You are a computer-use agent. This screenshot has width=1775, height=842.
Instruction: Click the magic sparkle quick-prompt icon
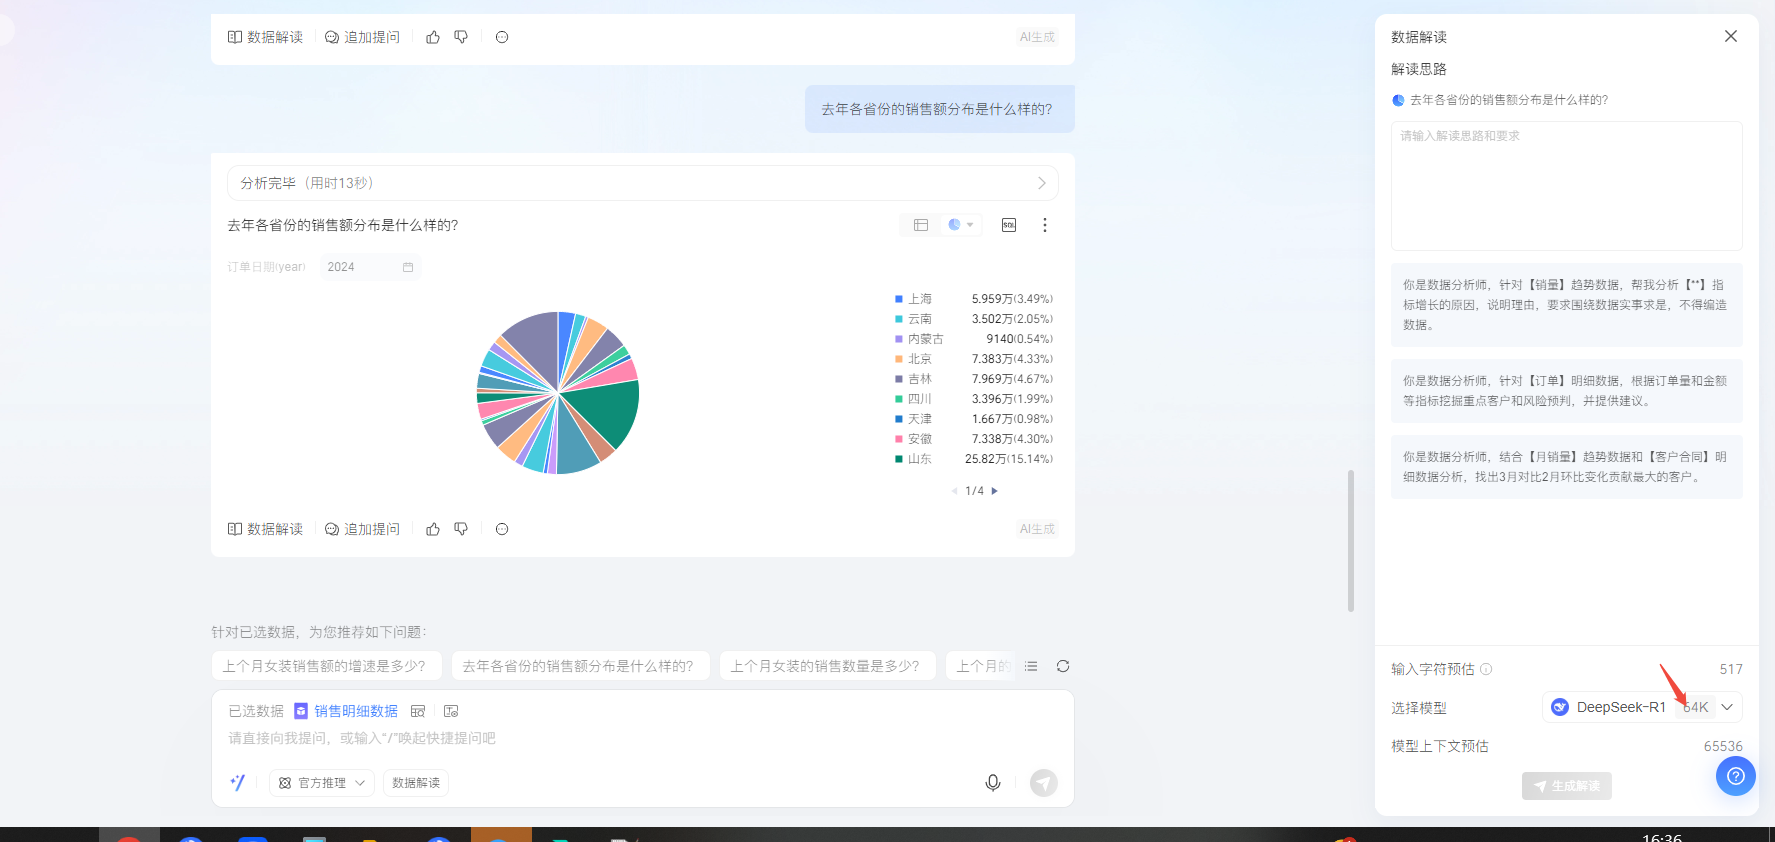238,783
